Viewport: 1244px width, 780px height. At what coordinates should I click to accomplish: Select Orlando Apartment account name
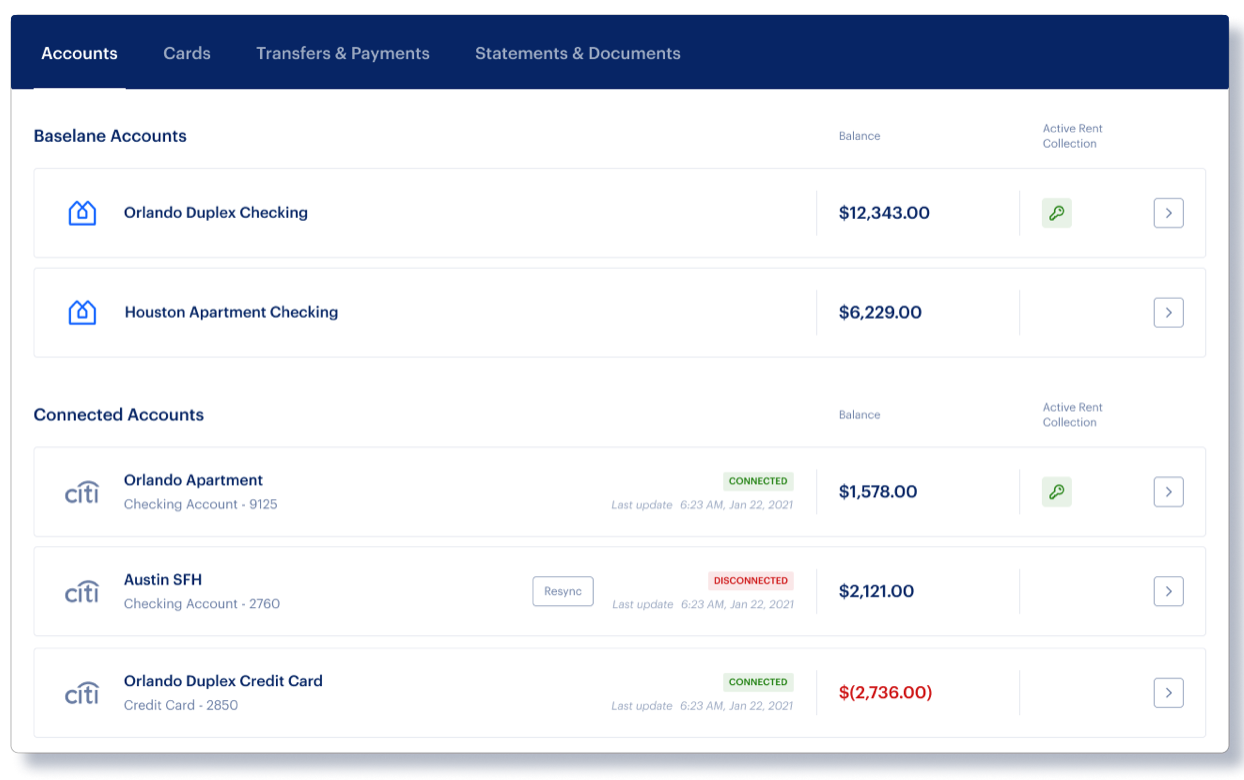pos(193,480)
